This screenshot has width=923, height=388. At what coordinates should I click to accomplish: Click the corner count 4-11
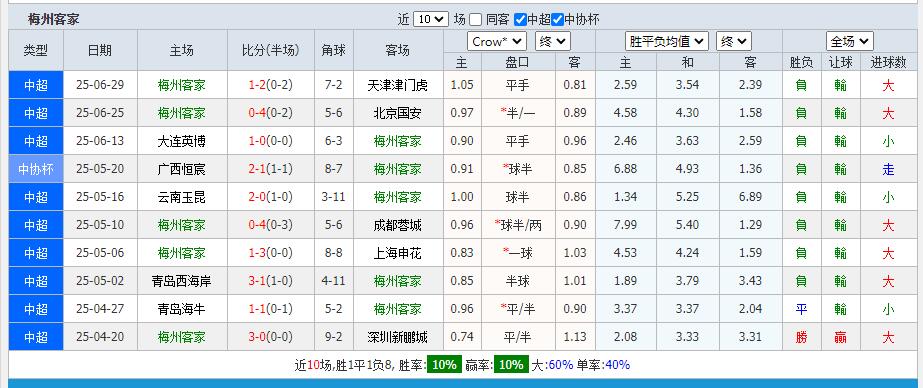(334, 281)
